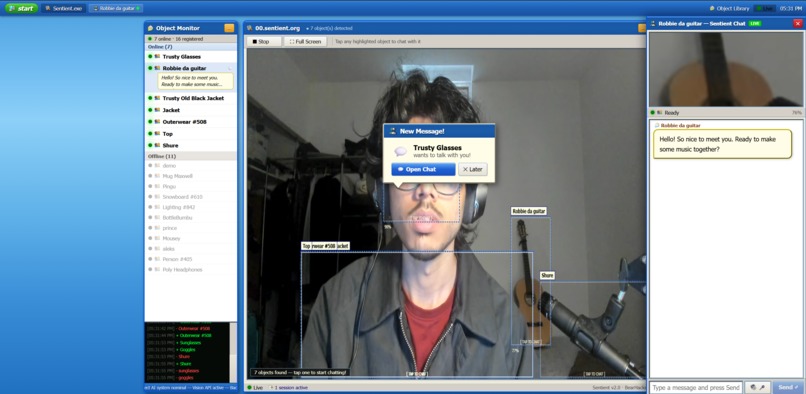Switch to Robbie da guitar taskbar item
This screenshot has width=806, height=394.
point(116,8)
